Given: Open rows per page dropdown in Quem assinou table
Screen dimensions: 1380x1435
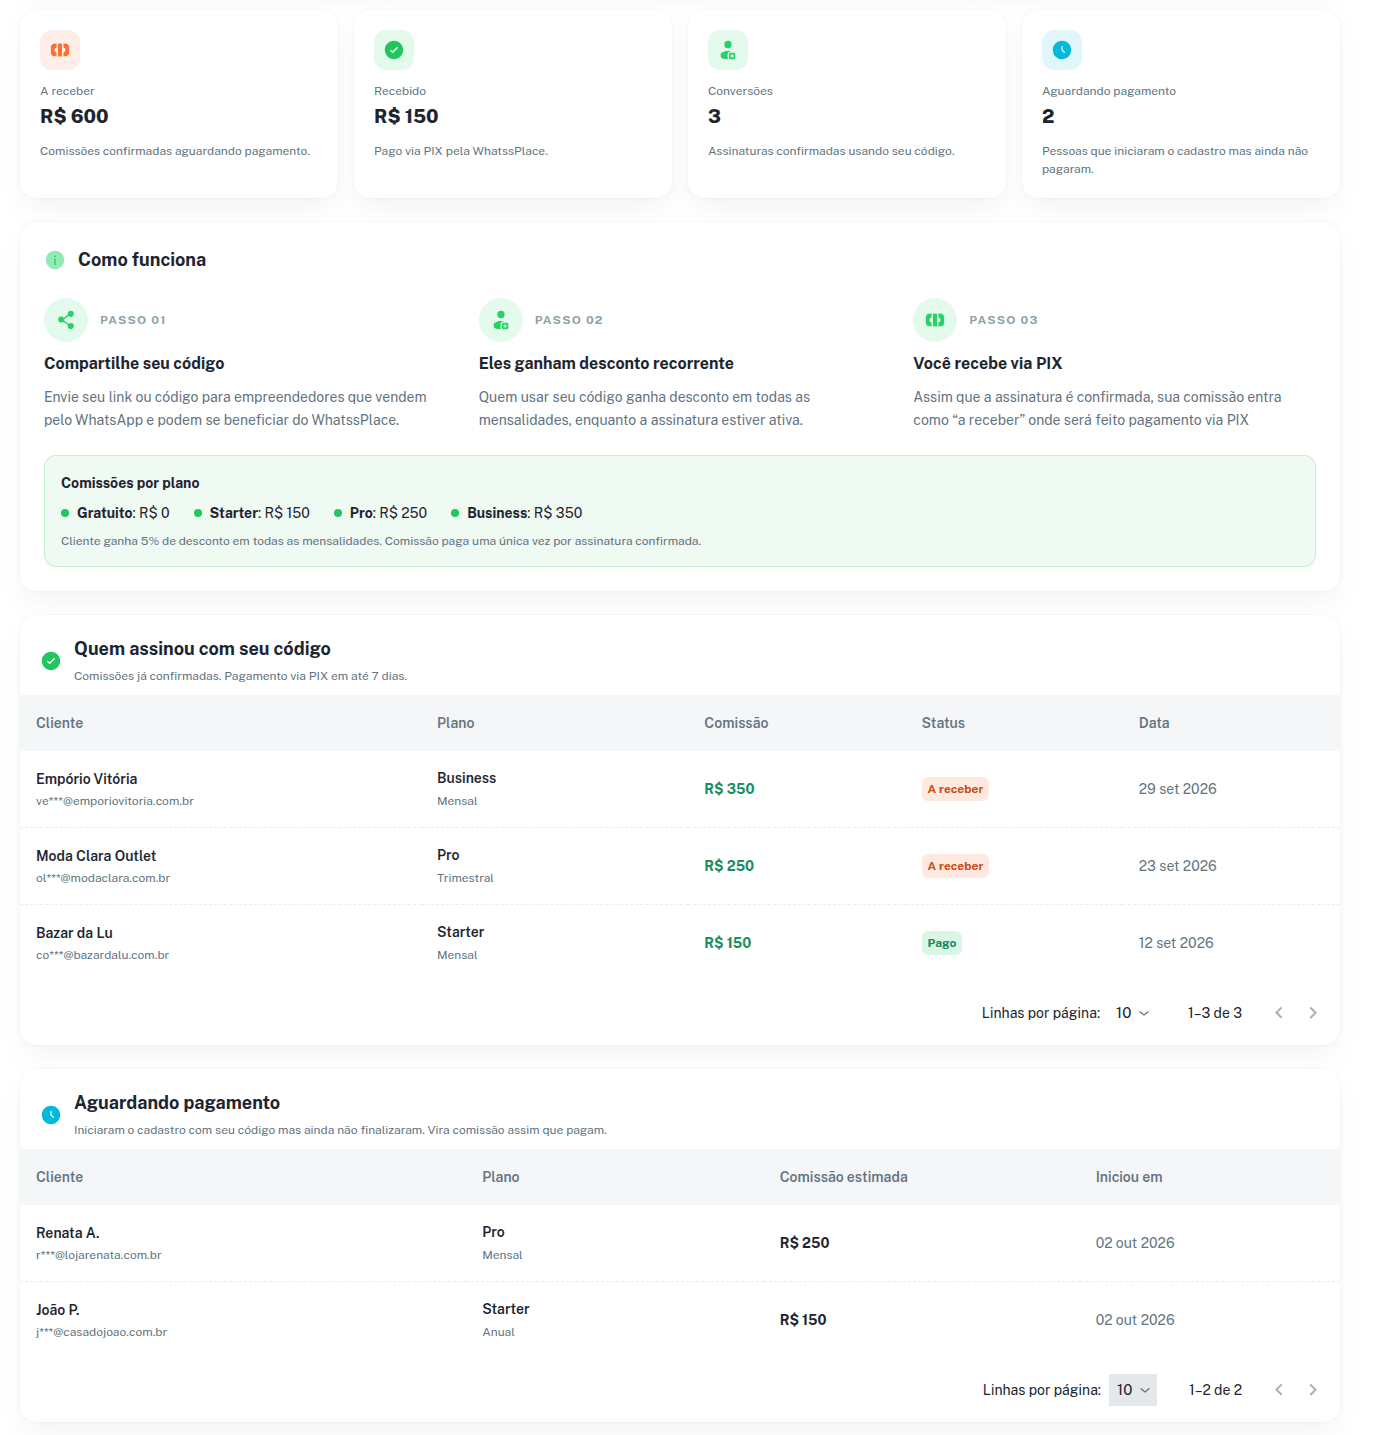Looking at the screenshot, I should coord(1132,1013).
